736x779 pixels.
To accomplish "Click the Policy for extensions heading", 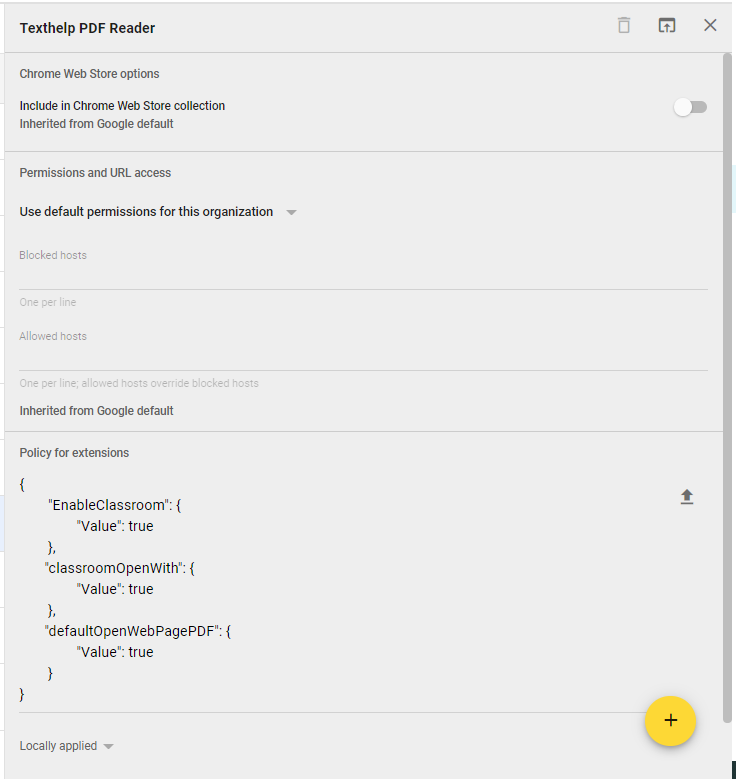I will [74, 453].
